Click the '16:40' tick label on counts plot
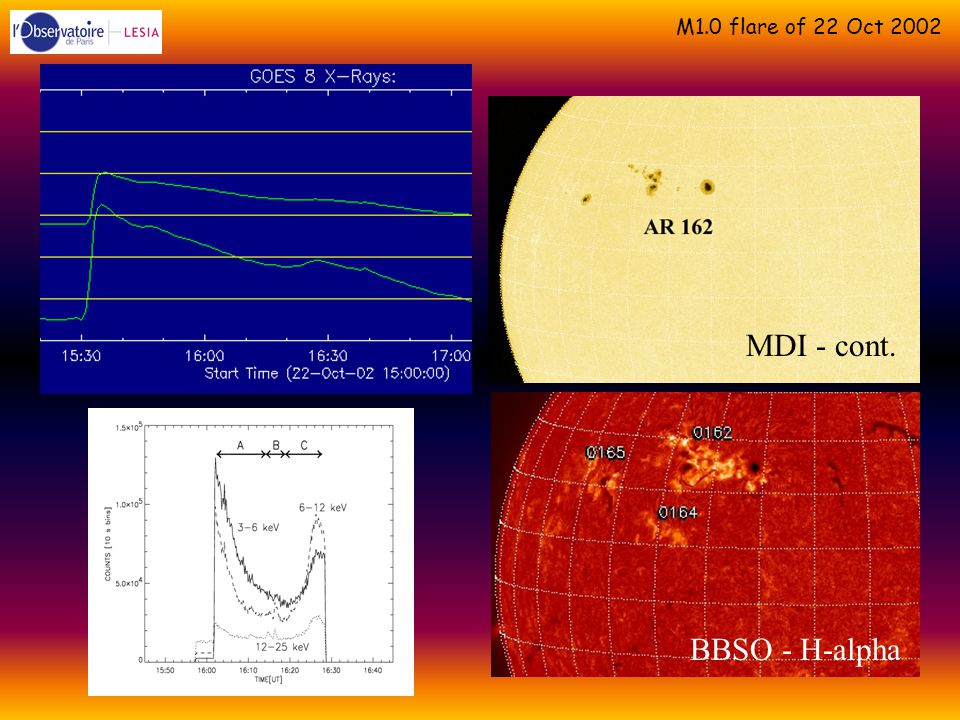The image size is (960, 720). coord(373,670)
